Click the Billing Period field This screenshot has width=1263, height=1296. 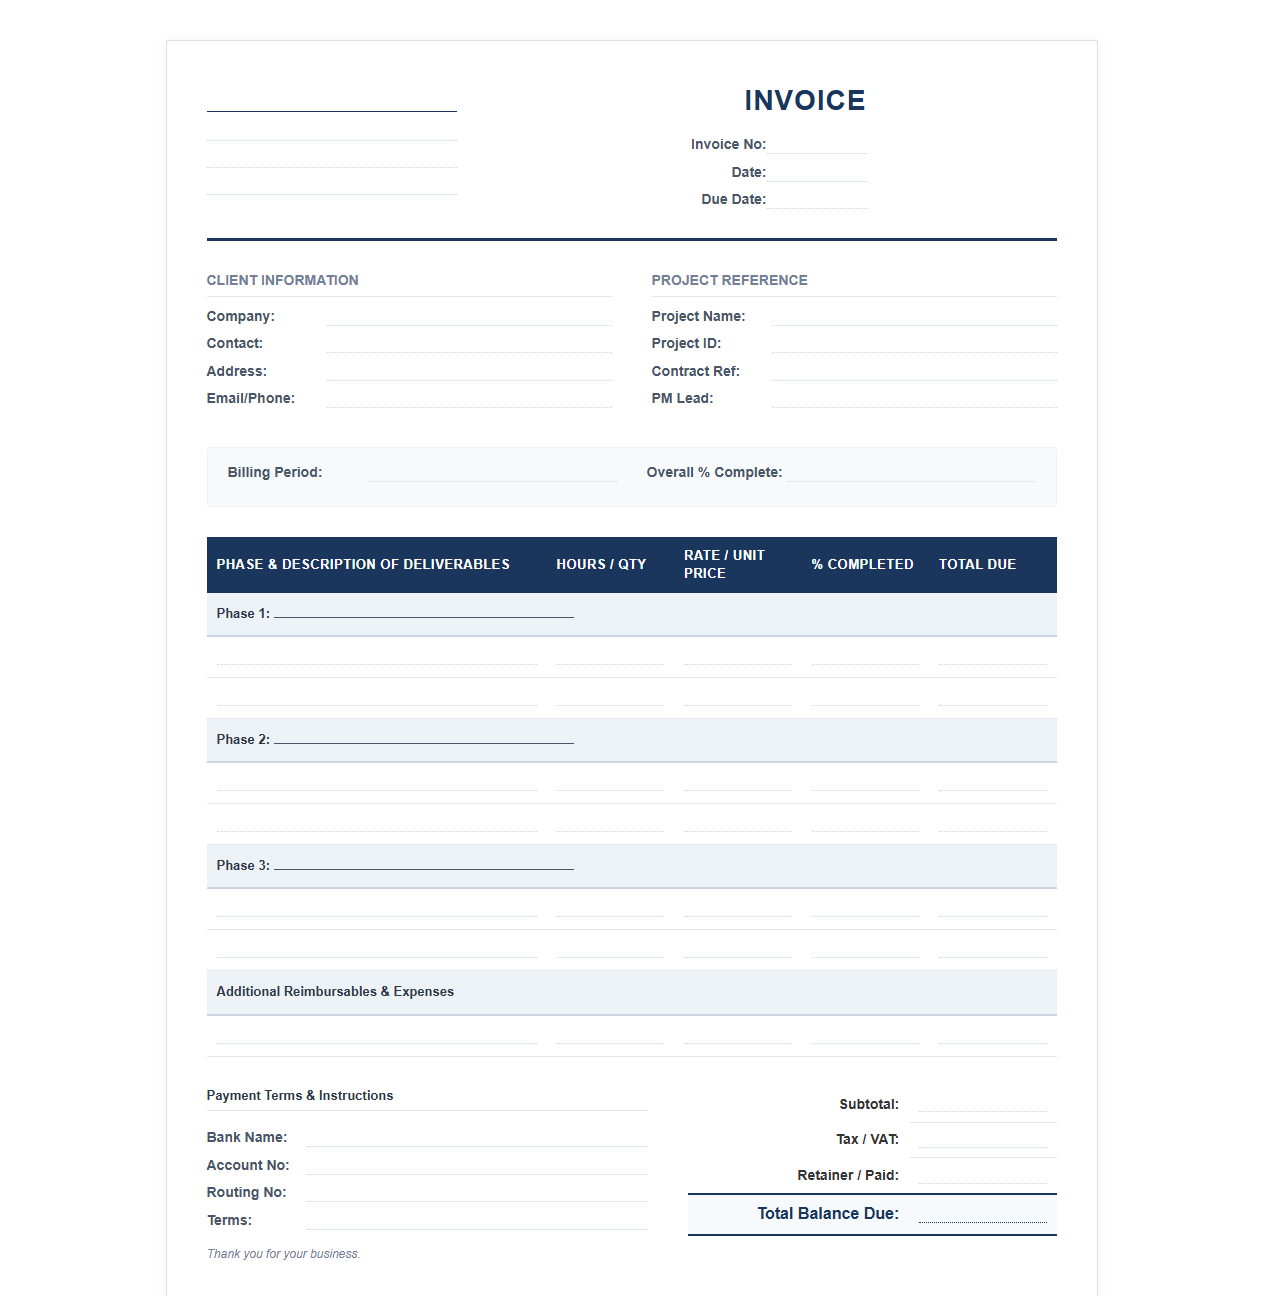[492, 472]
